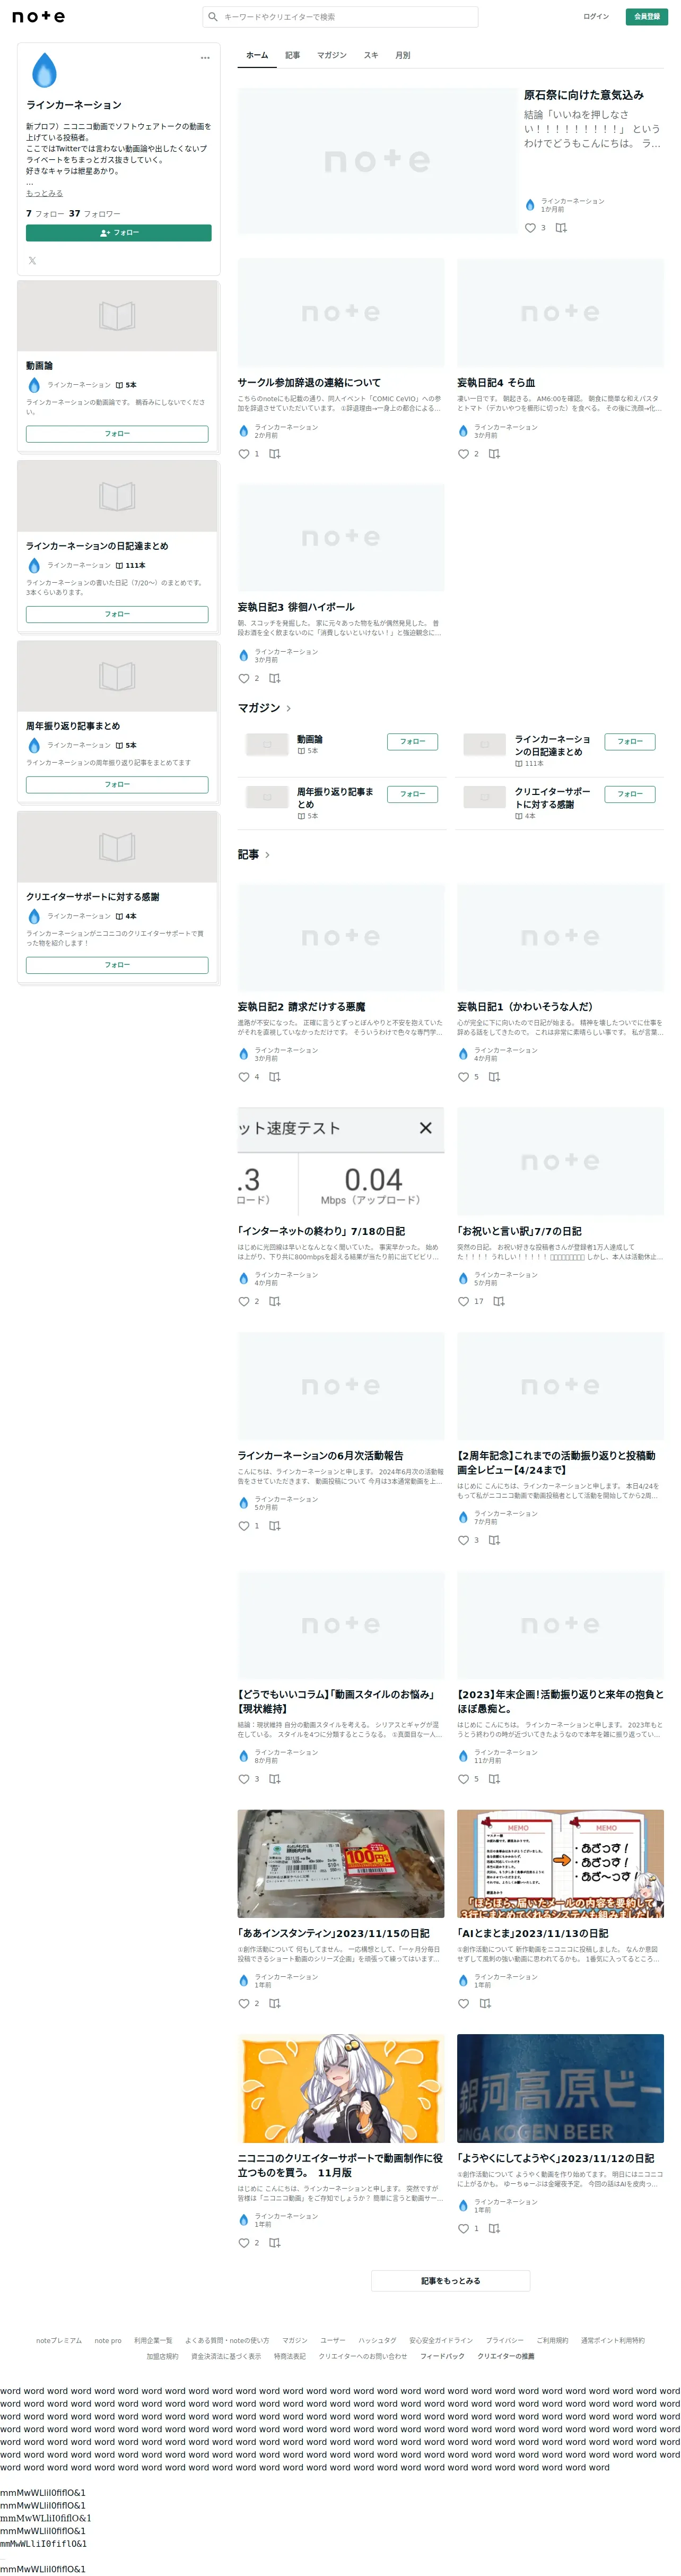Switch to the 記事 tab
This screenshot has height=2576, width=681.
tap(292, 55)
